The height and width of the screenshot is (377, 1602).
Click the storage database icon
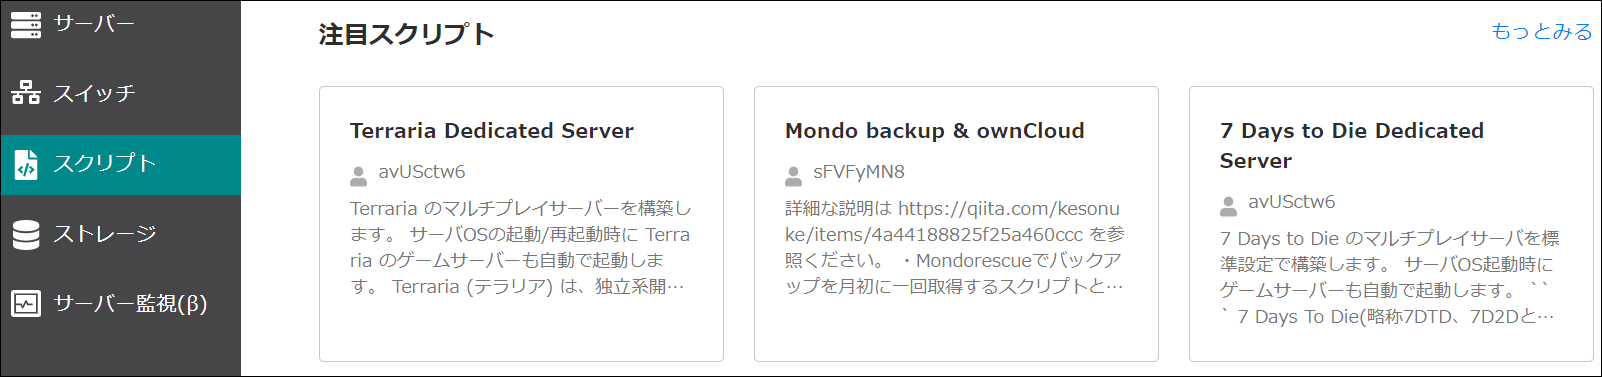26,234
